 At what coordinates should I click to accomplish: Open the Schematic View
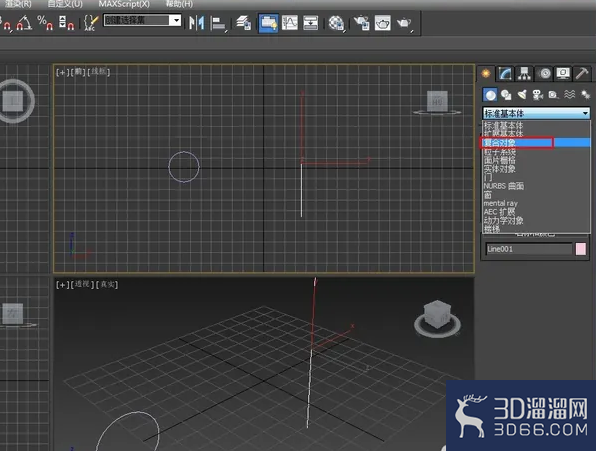click(311, 23)
